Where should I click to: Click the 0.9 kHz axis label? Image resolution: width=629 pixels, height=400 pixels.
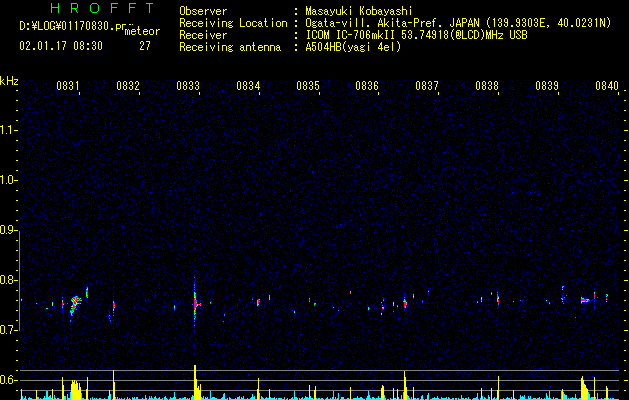(9, 230)
